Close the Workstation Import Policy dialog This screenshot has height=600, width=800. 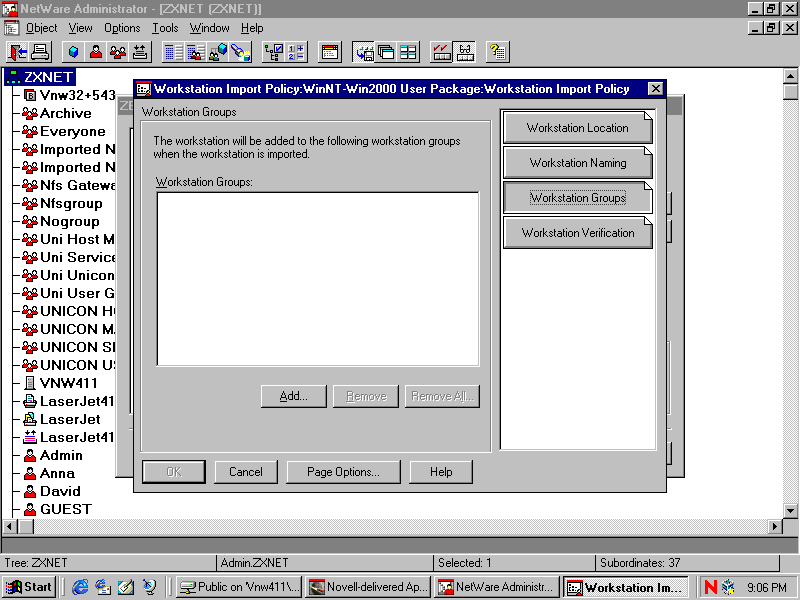pyautogui.click(x=655, y=89)
